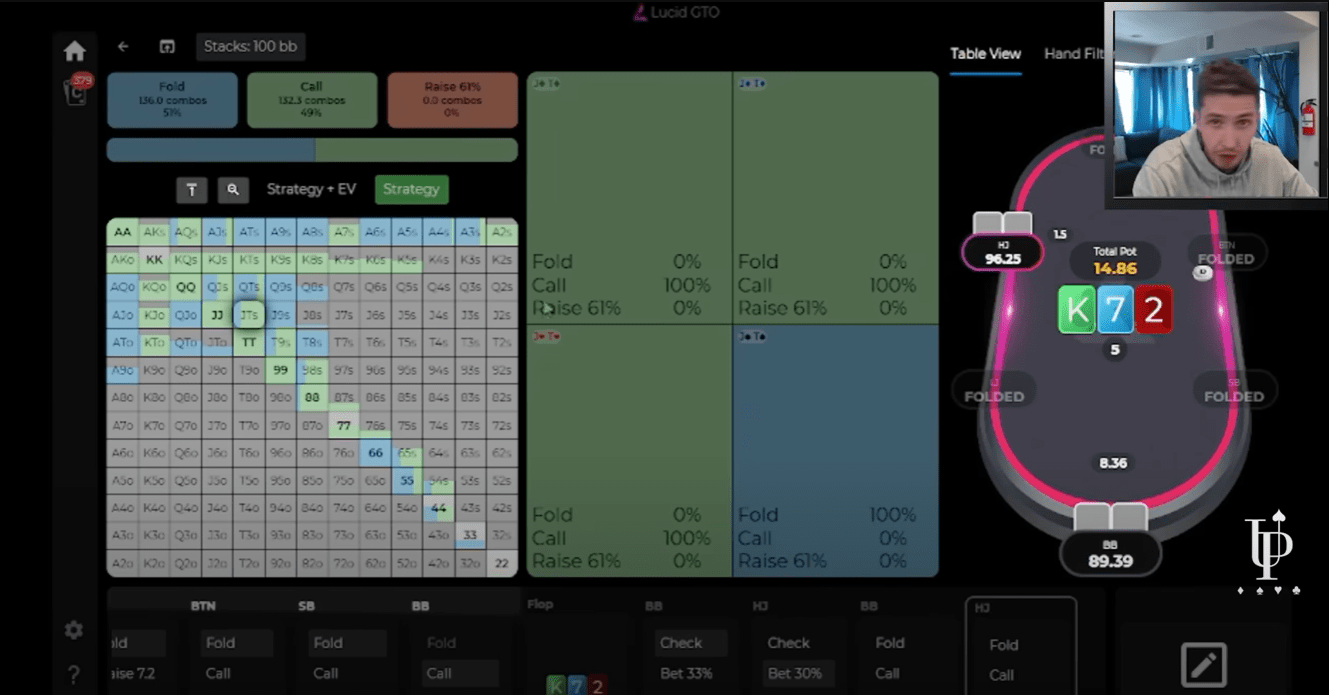Click the Raise 61% action box

[452, 100]
